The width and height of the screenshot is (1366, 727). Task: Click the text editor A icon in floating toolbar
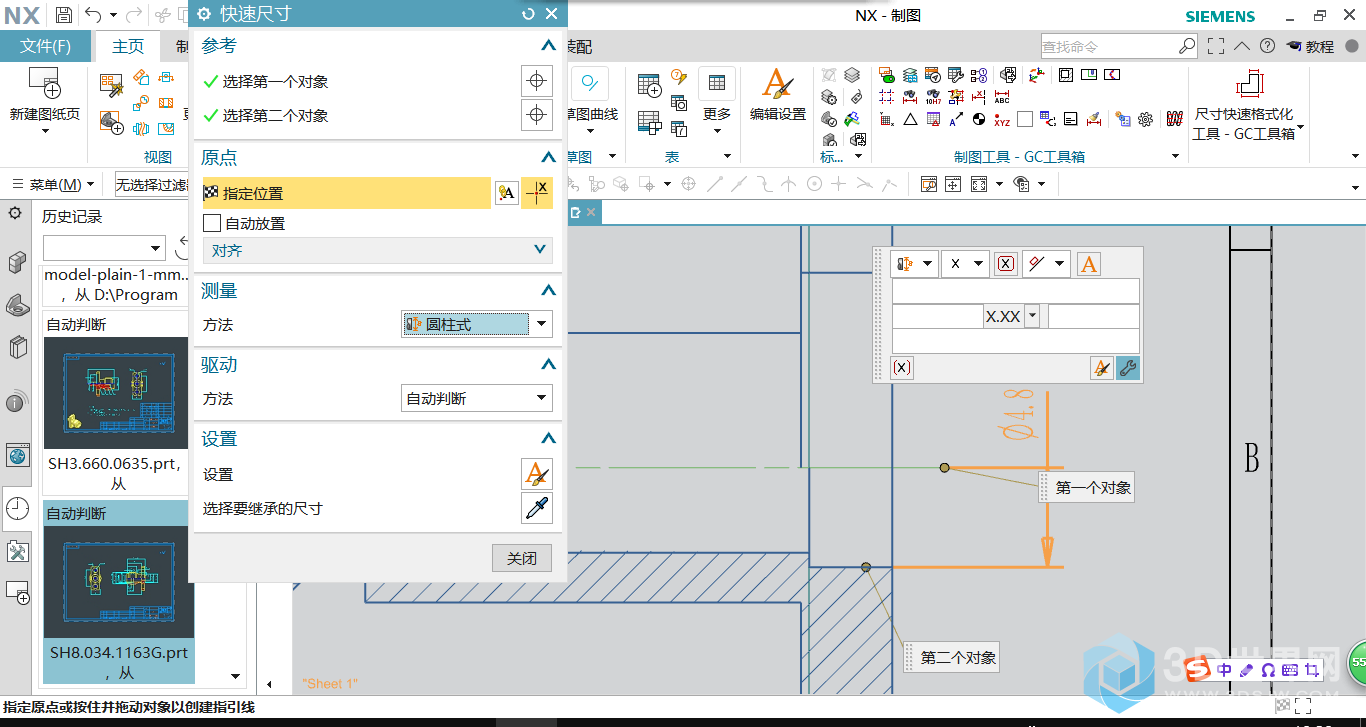pos(1089,264)
